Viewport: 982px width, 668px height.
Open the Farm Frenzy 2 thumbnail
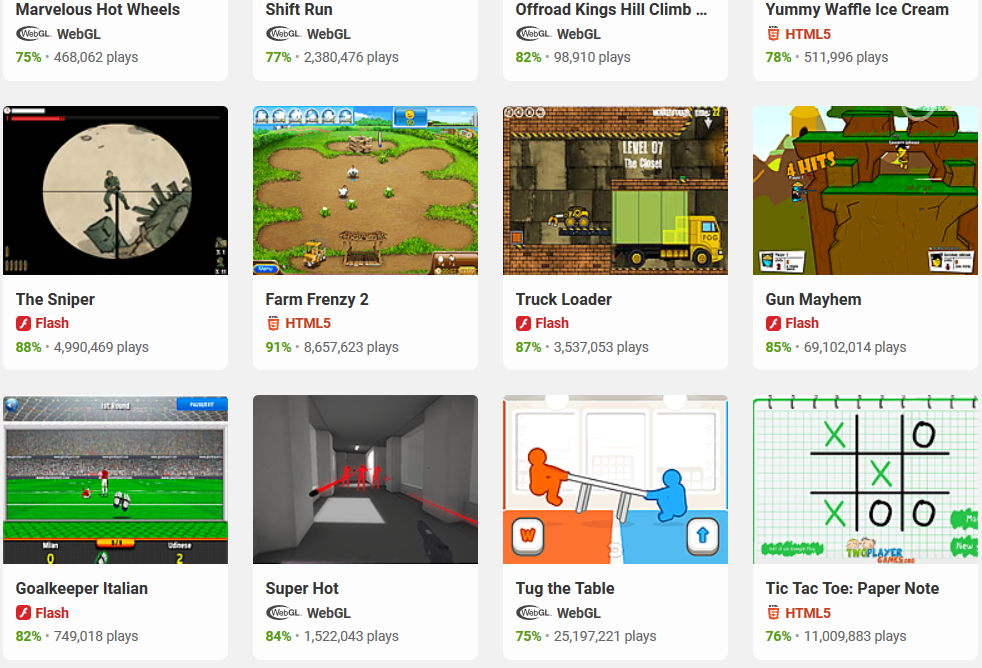(x=365, y=190)
